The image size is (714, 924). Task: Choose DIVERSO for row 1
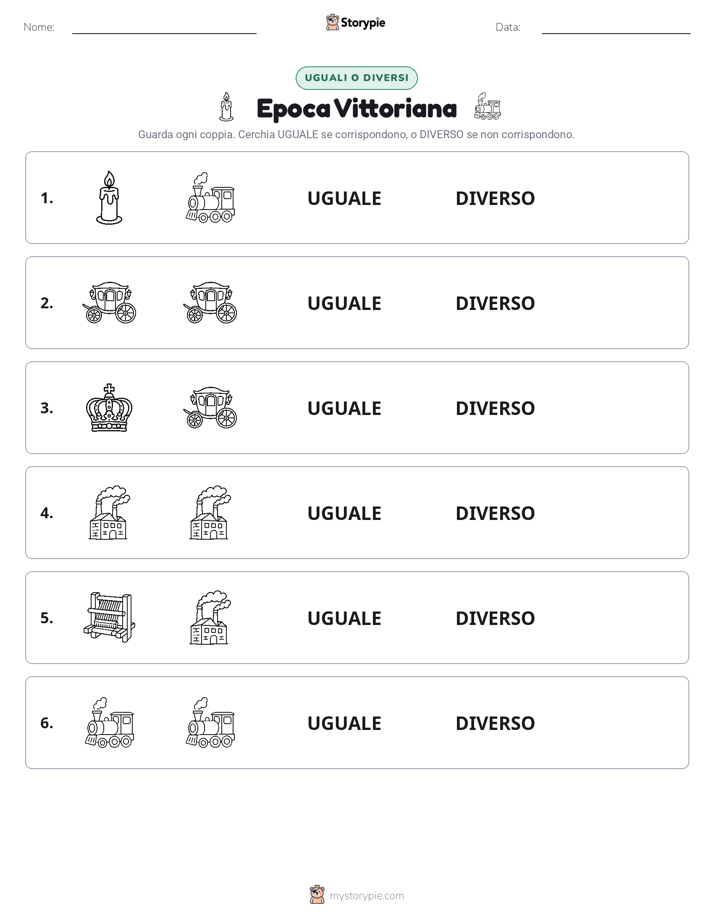495,199
